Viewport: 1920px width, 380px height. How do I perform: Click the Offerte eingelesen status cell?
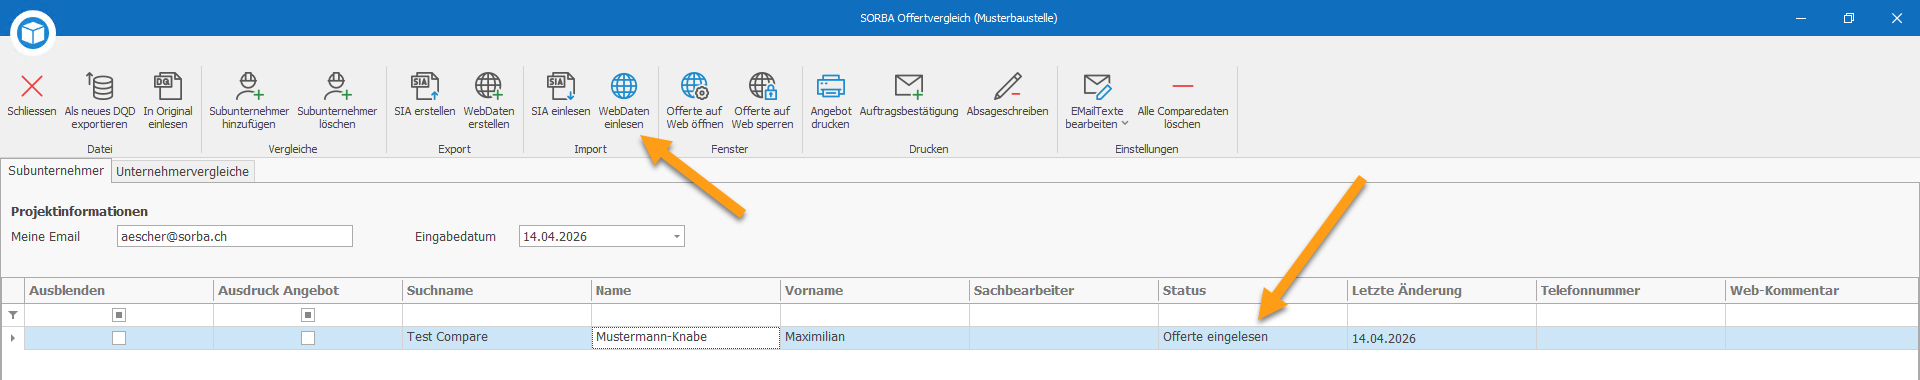(1253, 338)
